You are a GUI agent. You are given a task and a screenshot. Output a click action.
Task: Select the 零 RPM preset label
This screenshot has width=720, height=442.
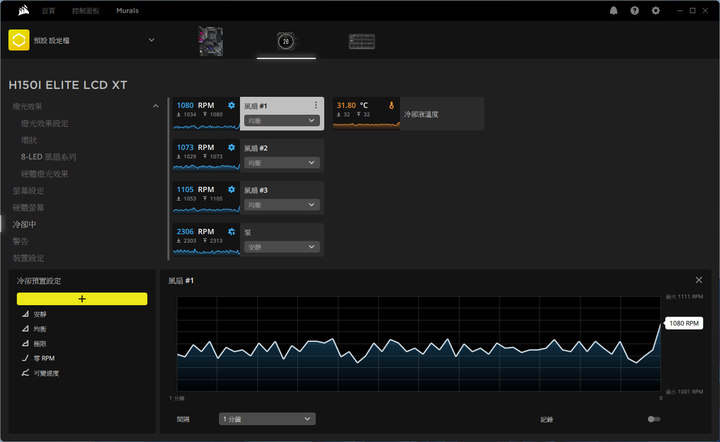(44, 358)
